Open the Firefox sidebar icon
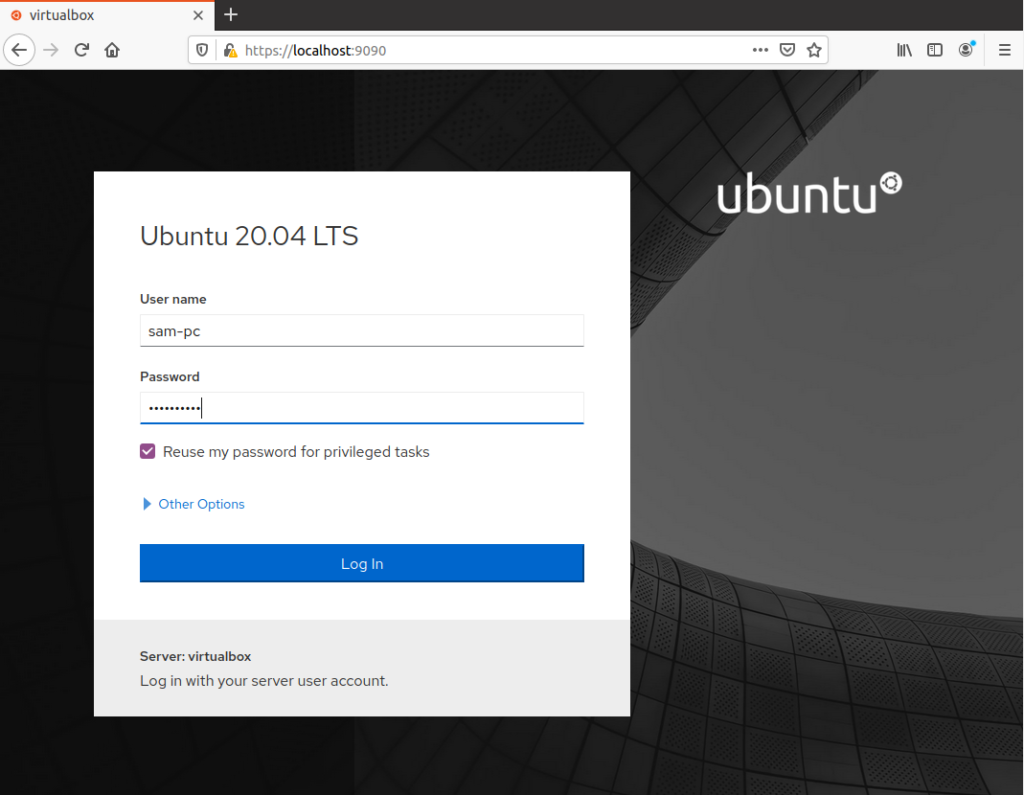 (934, 49)
